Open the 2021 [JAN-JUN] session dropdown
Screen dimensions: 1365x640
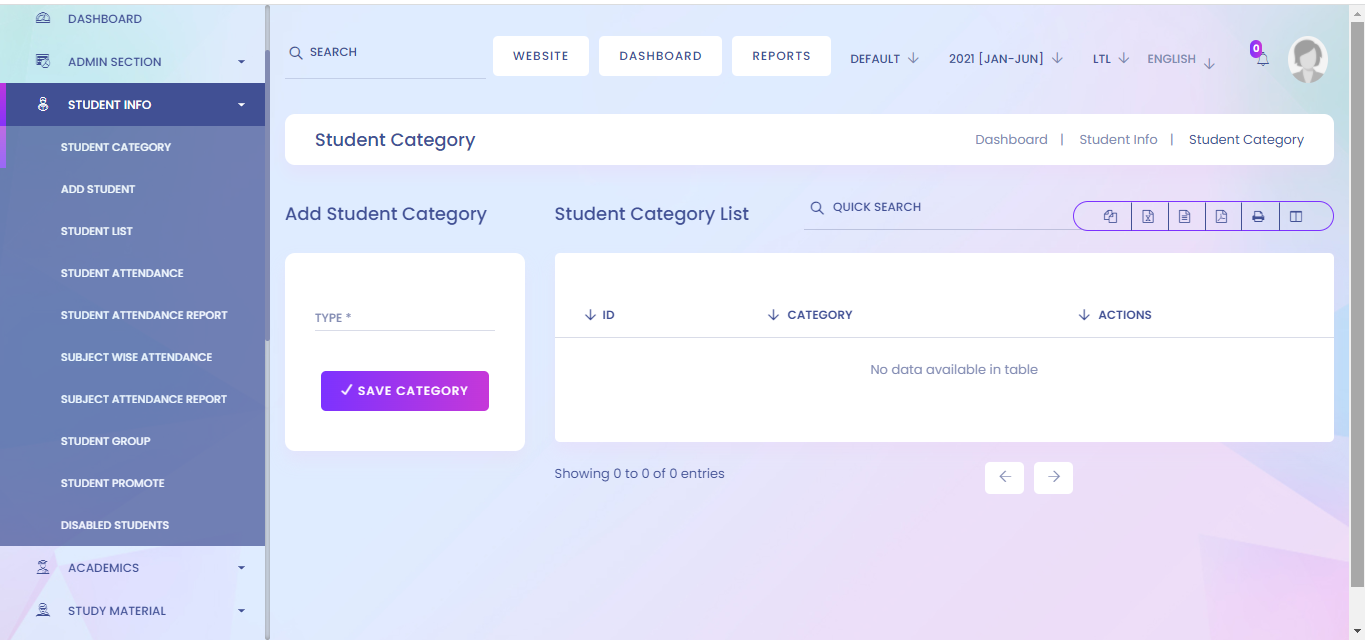(1005, 59)
